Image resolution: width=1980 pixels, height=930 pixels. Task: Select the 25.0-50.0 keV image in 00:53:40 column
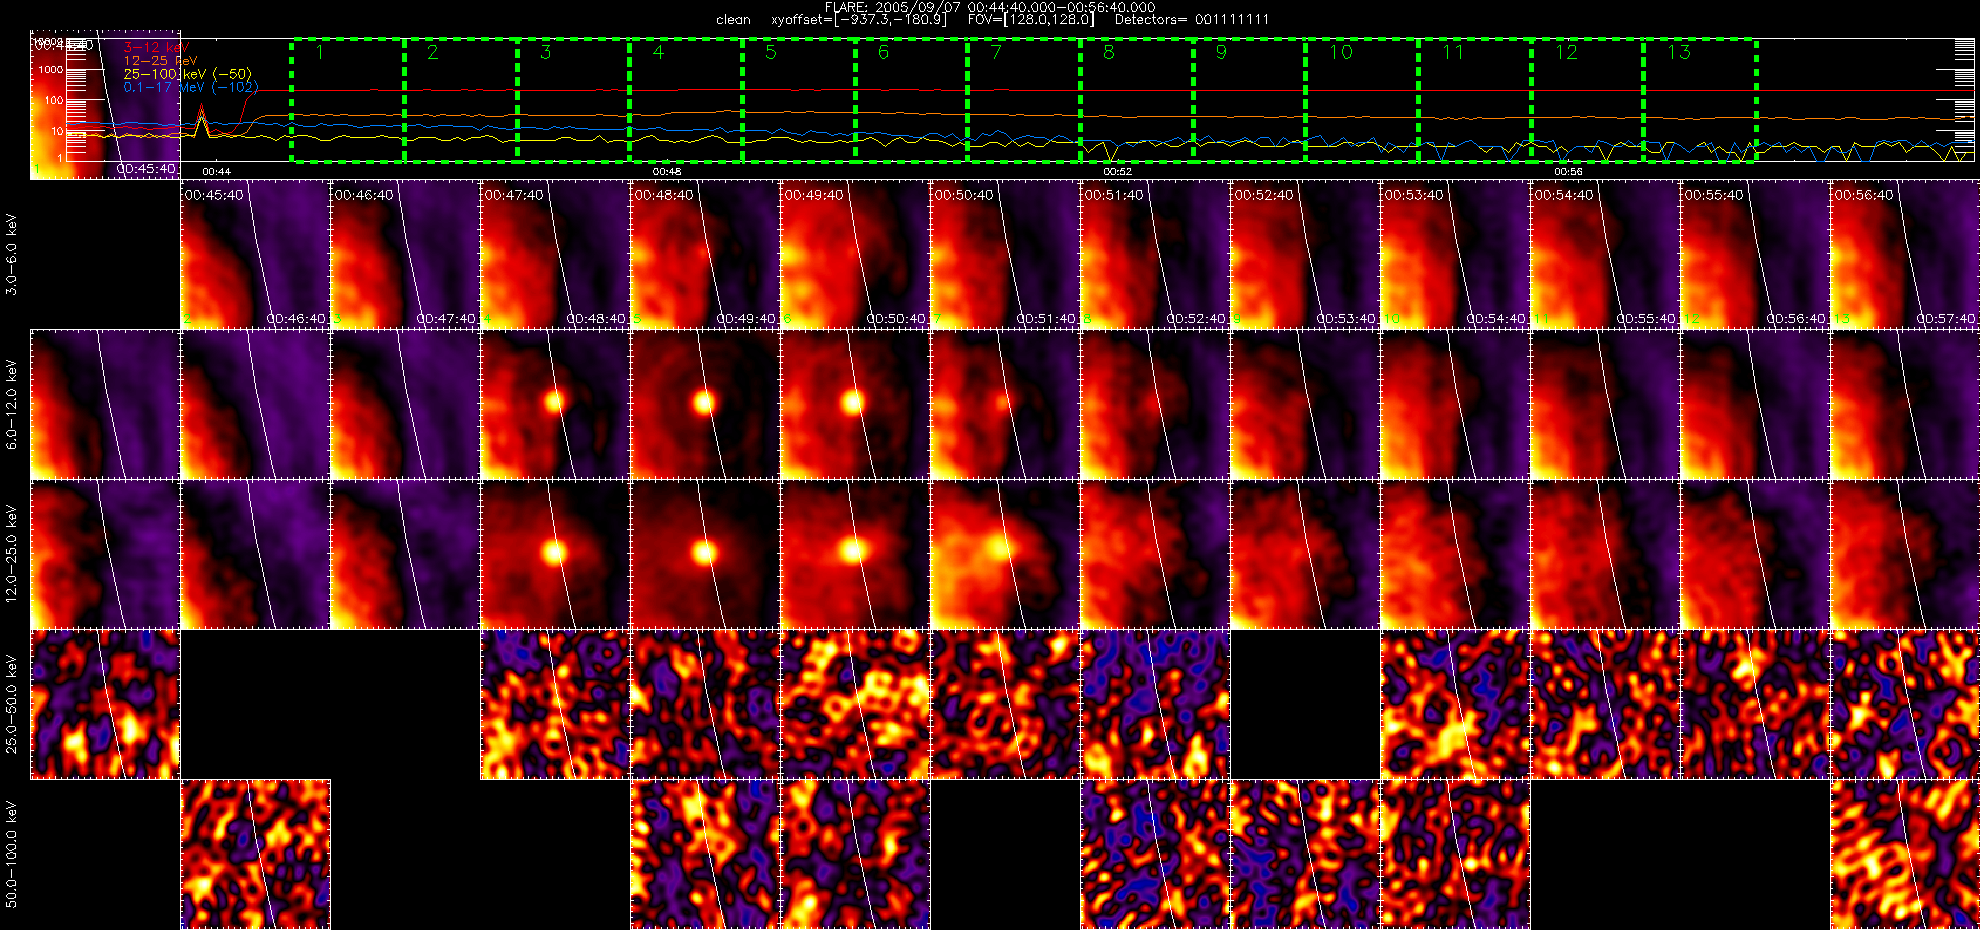[x=1455, y=705]
